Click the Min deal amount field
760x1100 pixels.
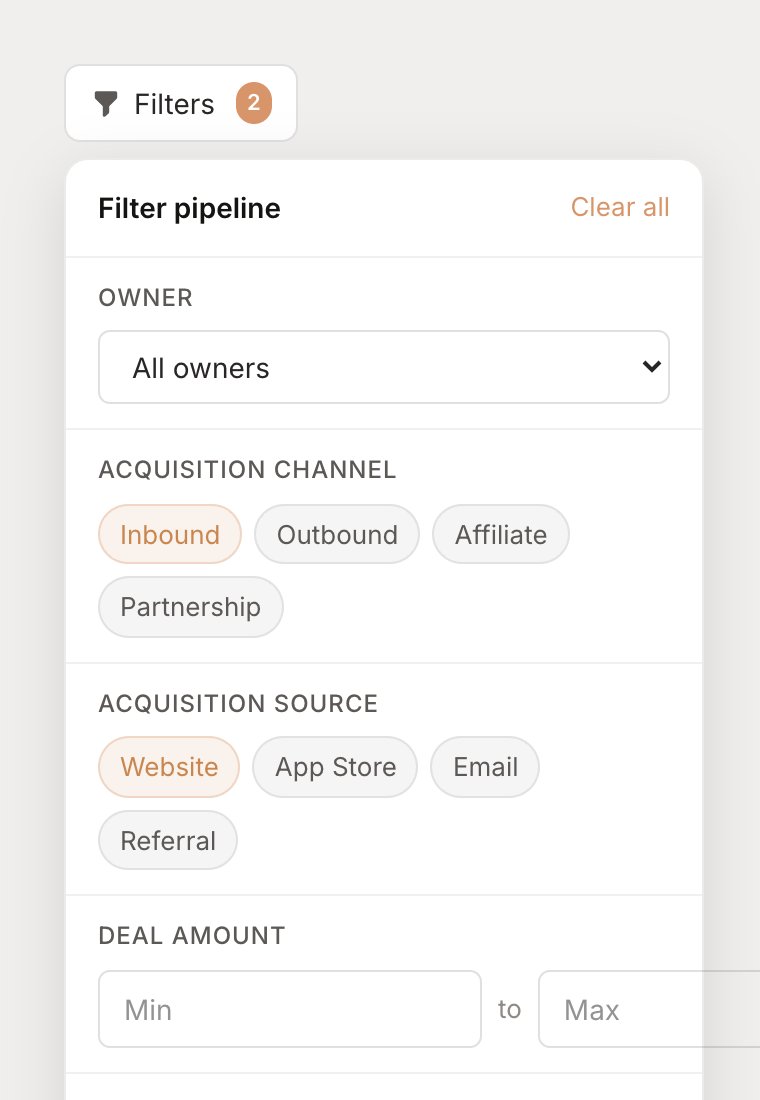tap(289, 1009)
